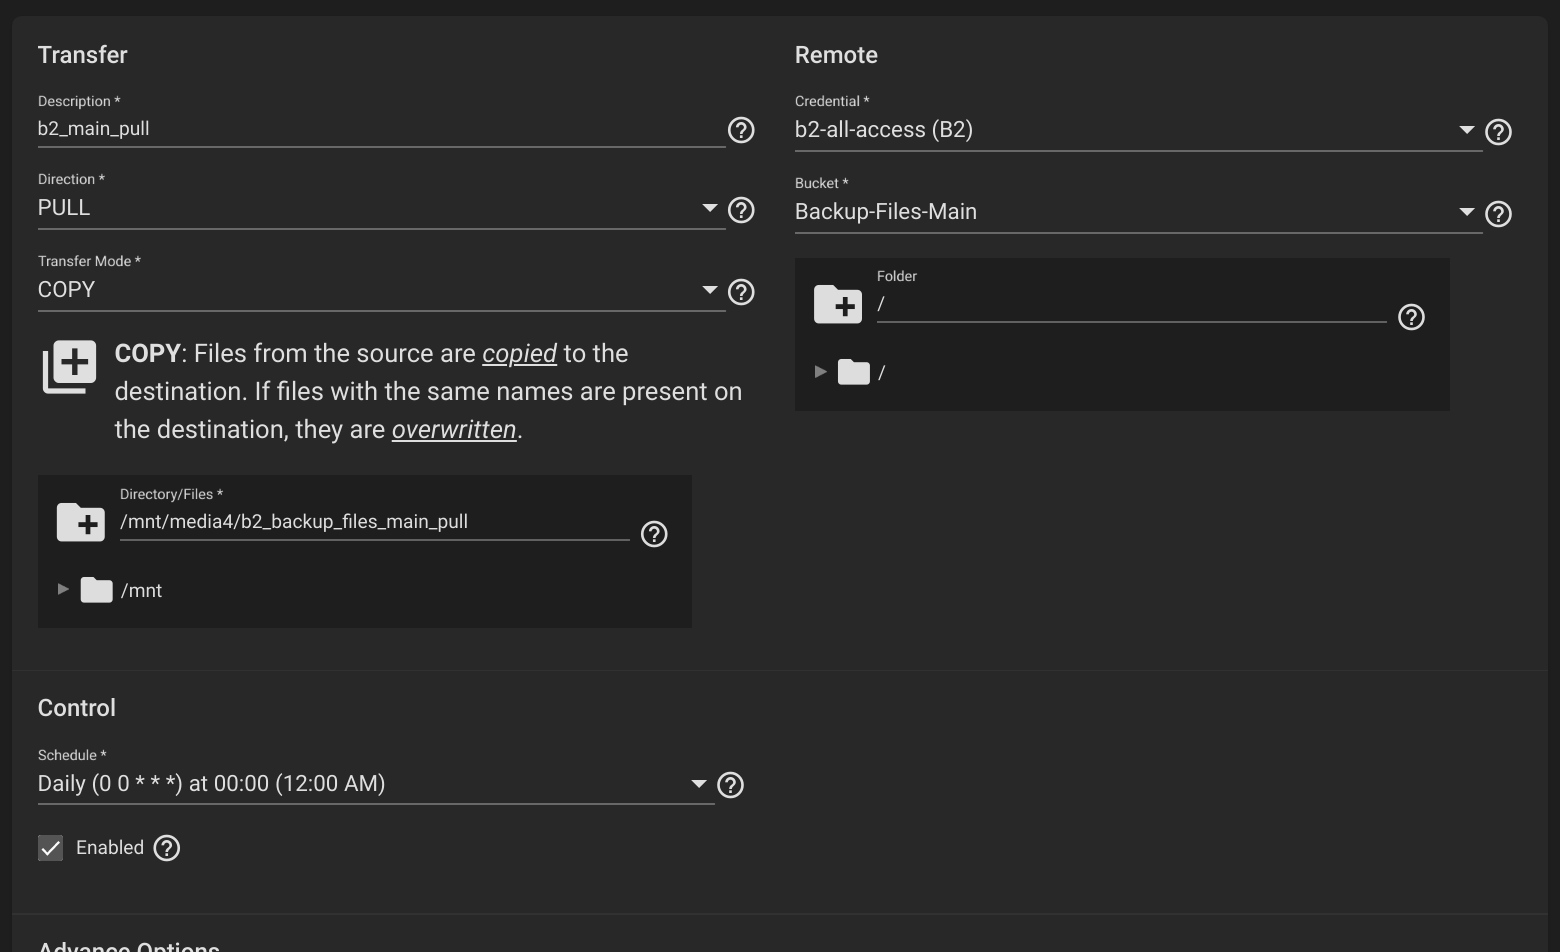
Task: Show help for the Credential field
Action: pos(1498,132)
